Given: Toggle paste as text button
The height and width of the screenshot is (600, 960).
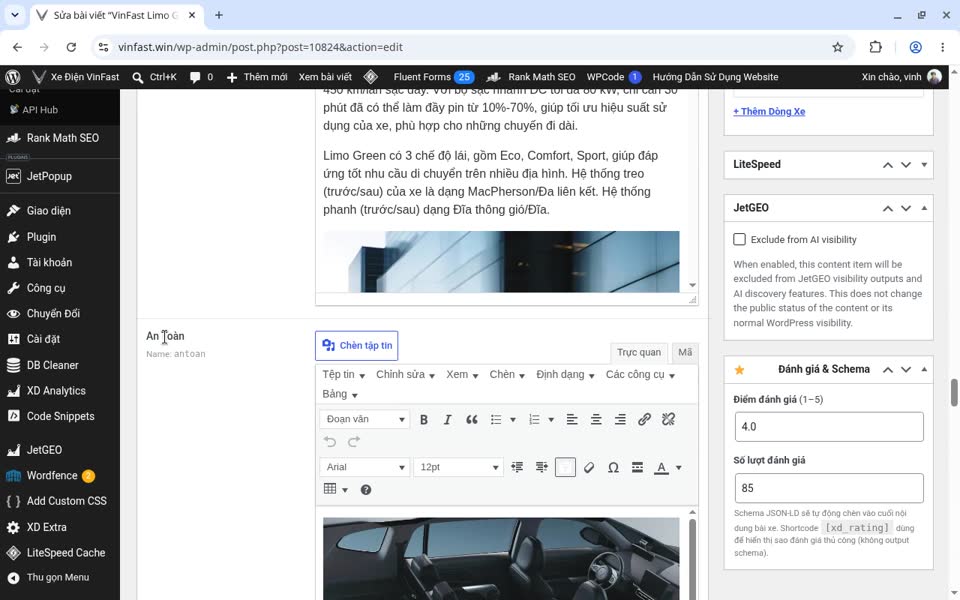Looking at the screenshot, I should coord(565,467).
